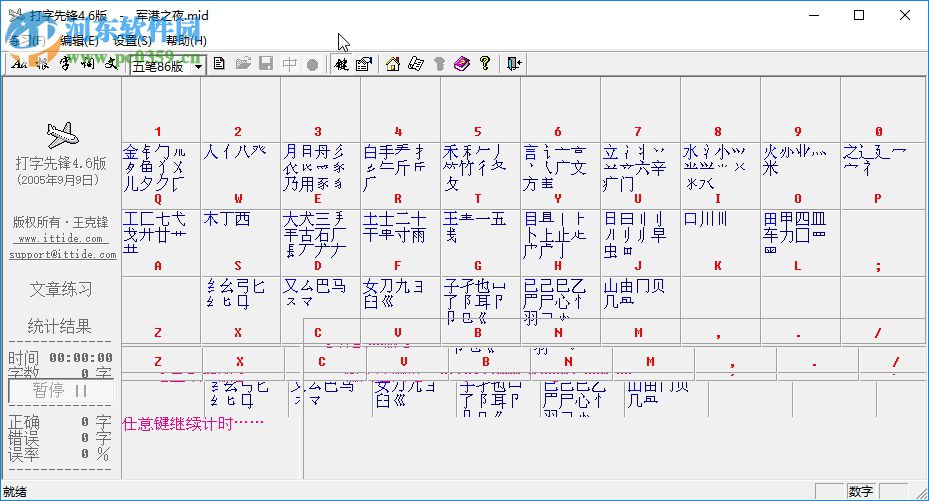Screen dimensions: 929x501
Task: Open the 五笔86版 input method dropdown
Action: click(x=198, y=66)
